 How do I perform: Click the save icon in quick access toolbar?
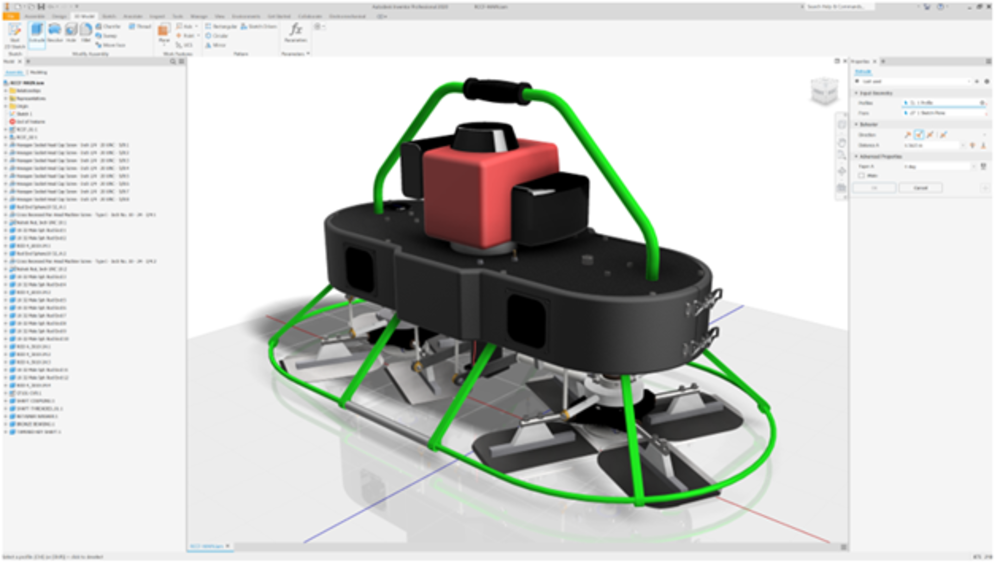tap(41, 6)
